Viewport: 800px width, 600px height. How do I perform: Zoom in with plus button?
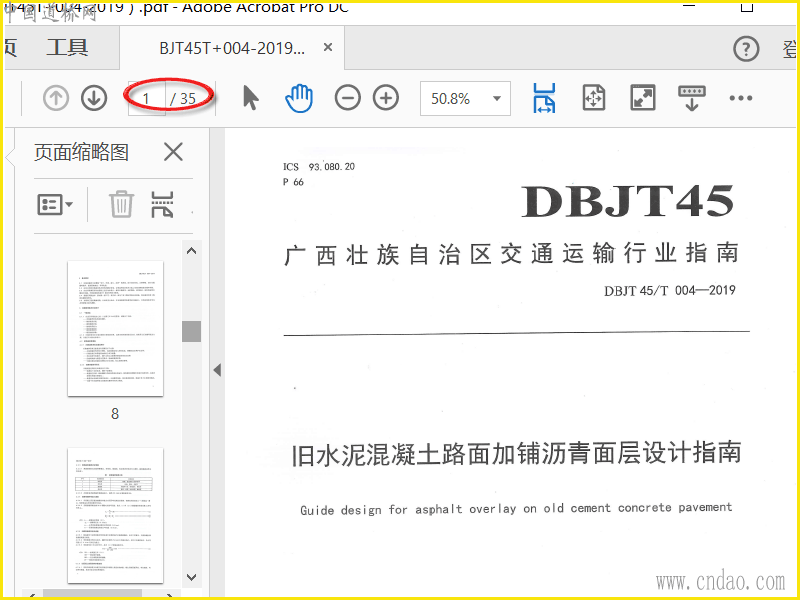point(386,98)
